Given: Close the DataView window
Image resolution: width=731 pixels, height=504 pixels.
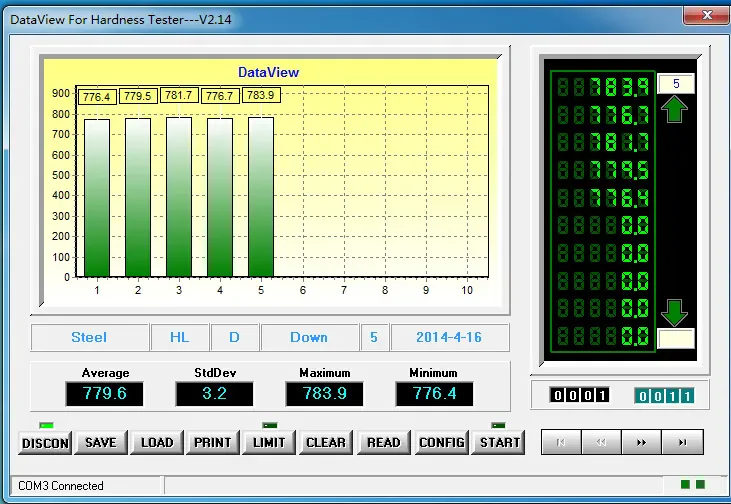Looking at the screenshot, I should pos(707,15).
